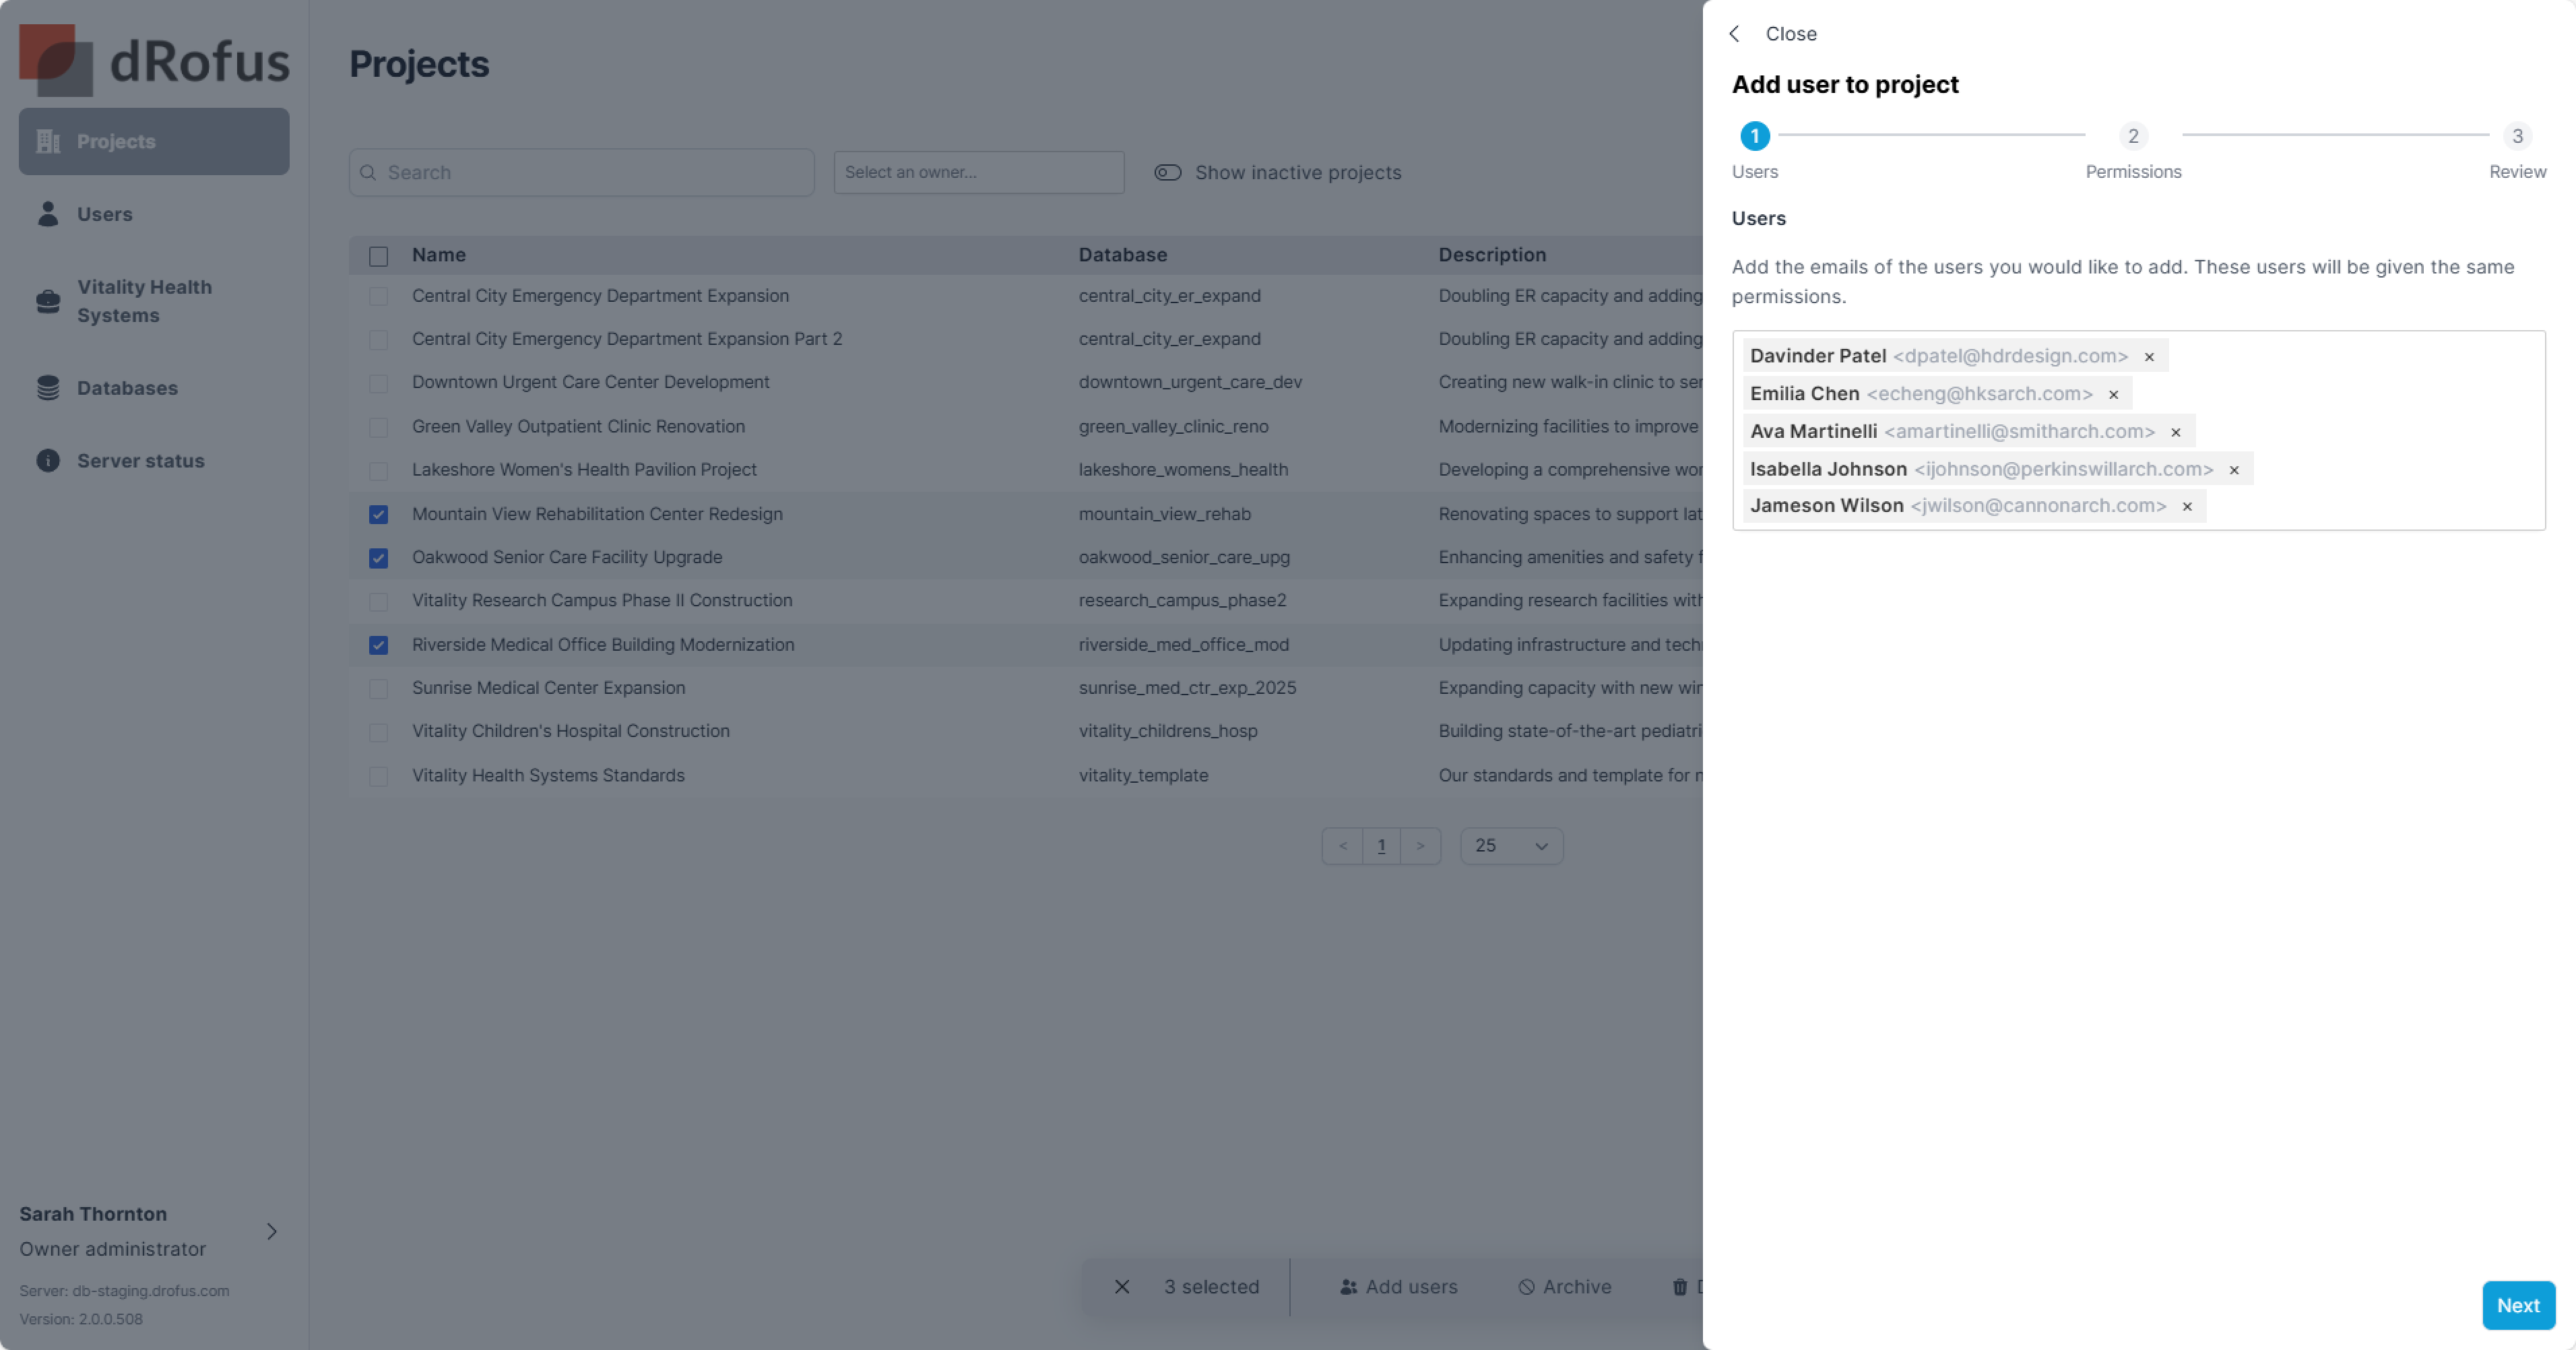2576x1350 pixels.
Task: Click the dRofus logo
Action: click(x=154, y=60)
